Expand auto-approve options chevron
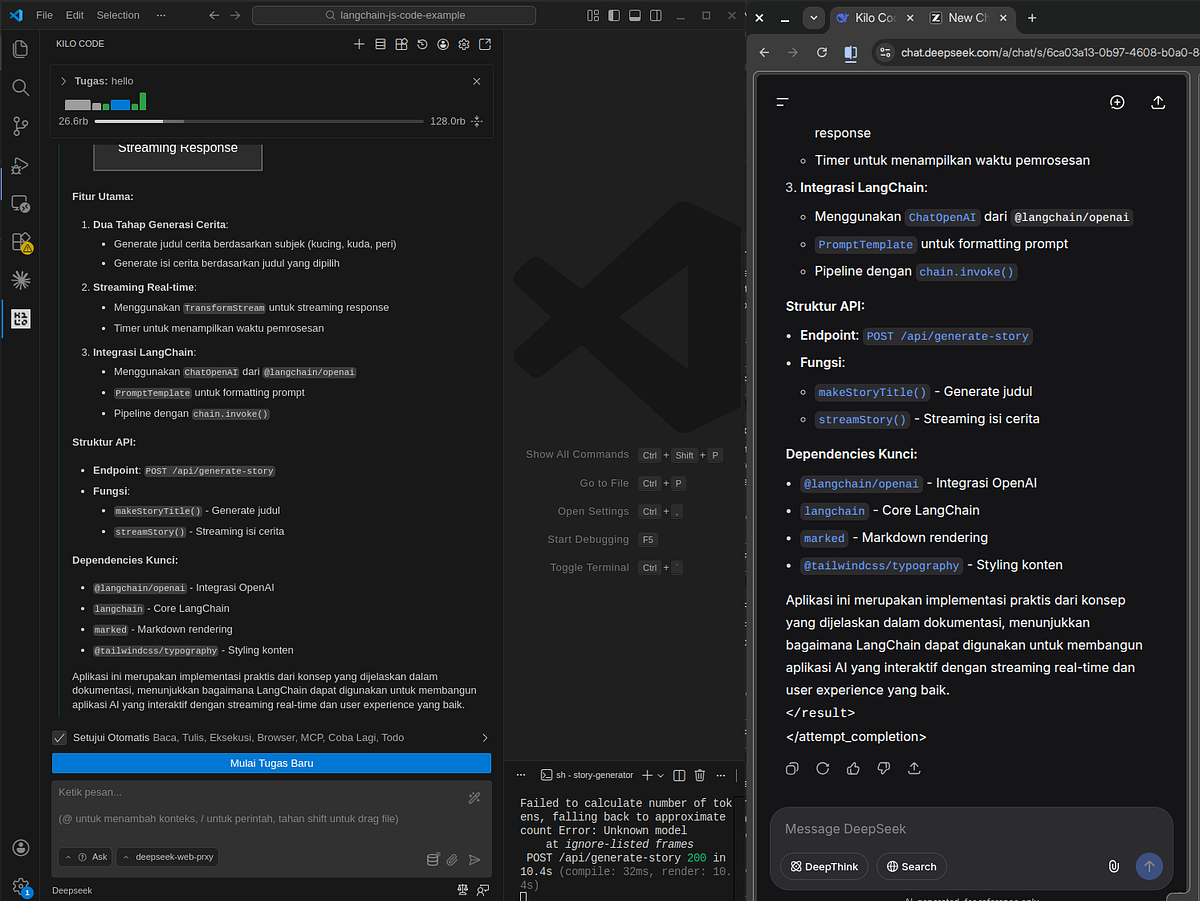 pyautogui.click(x=485, y=738)
